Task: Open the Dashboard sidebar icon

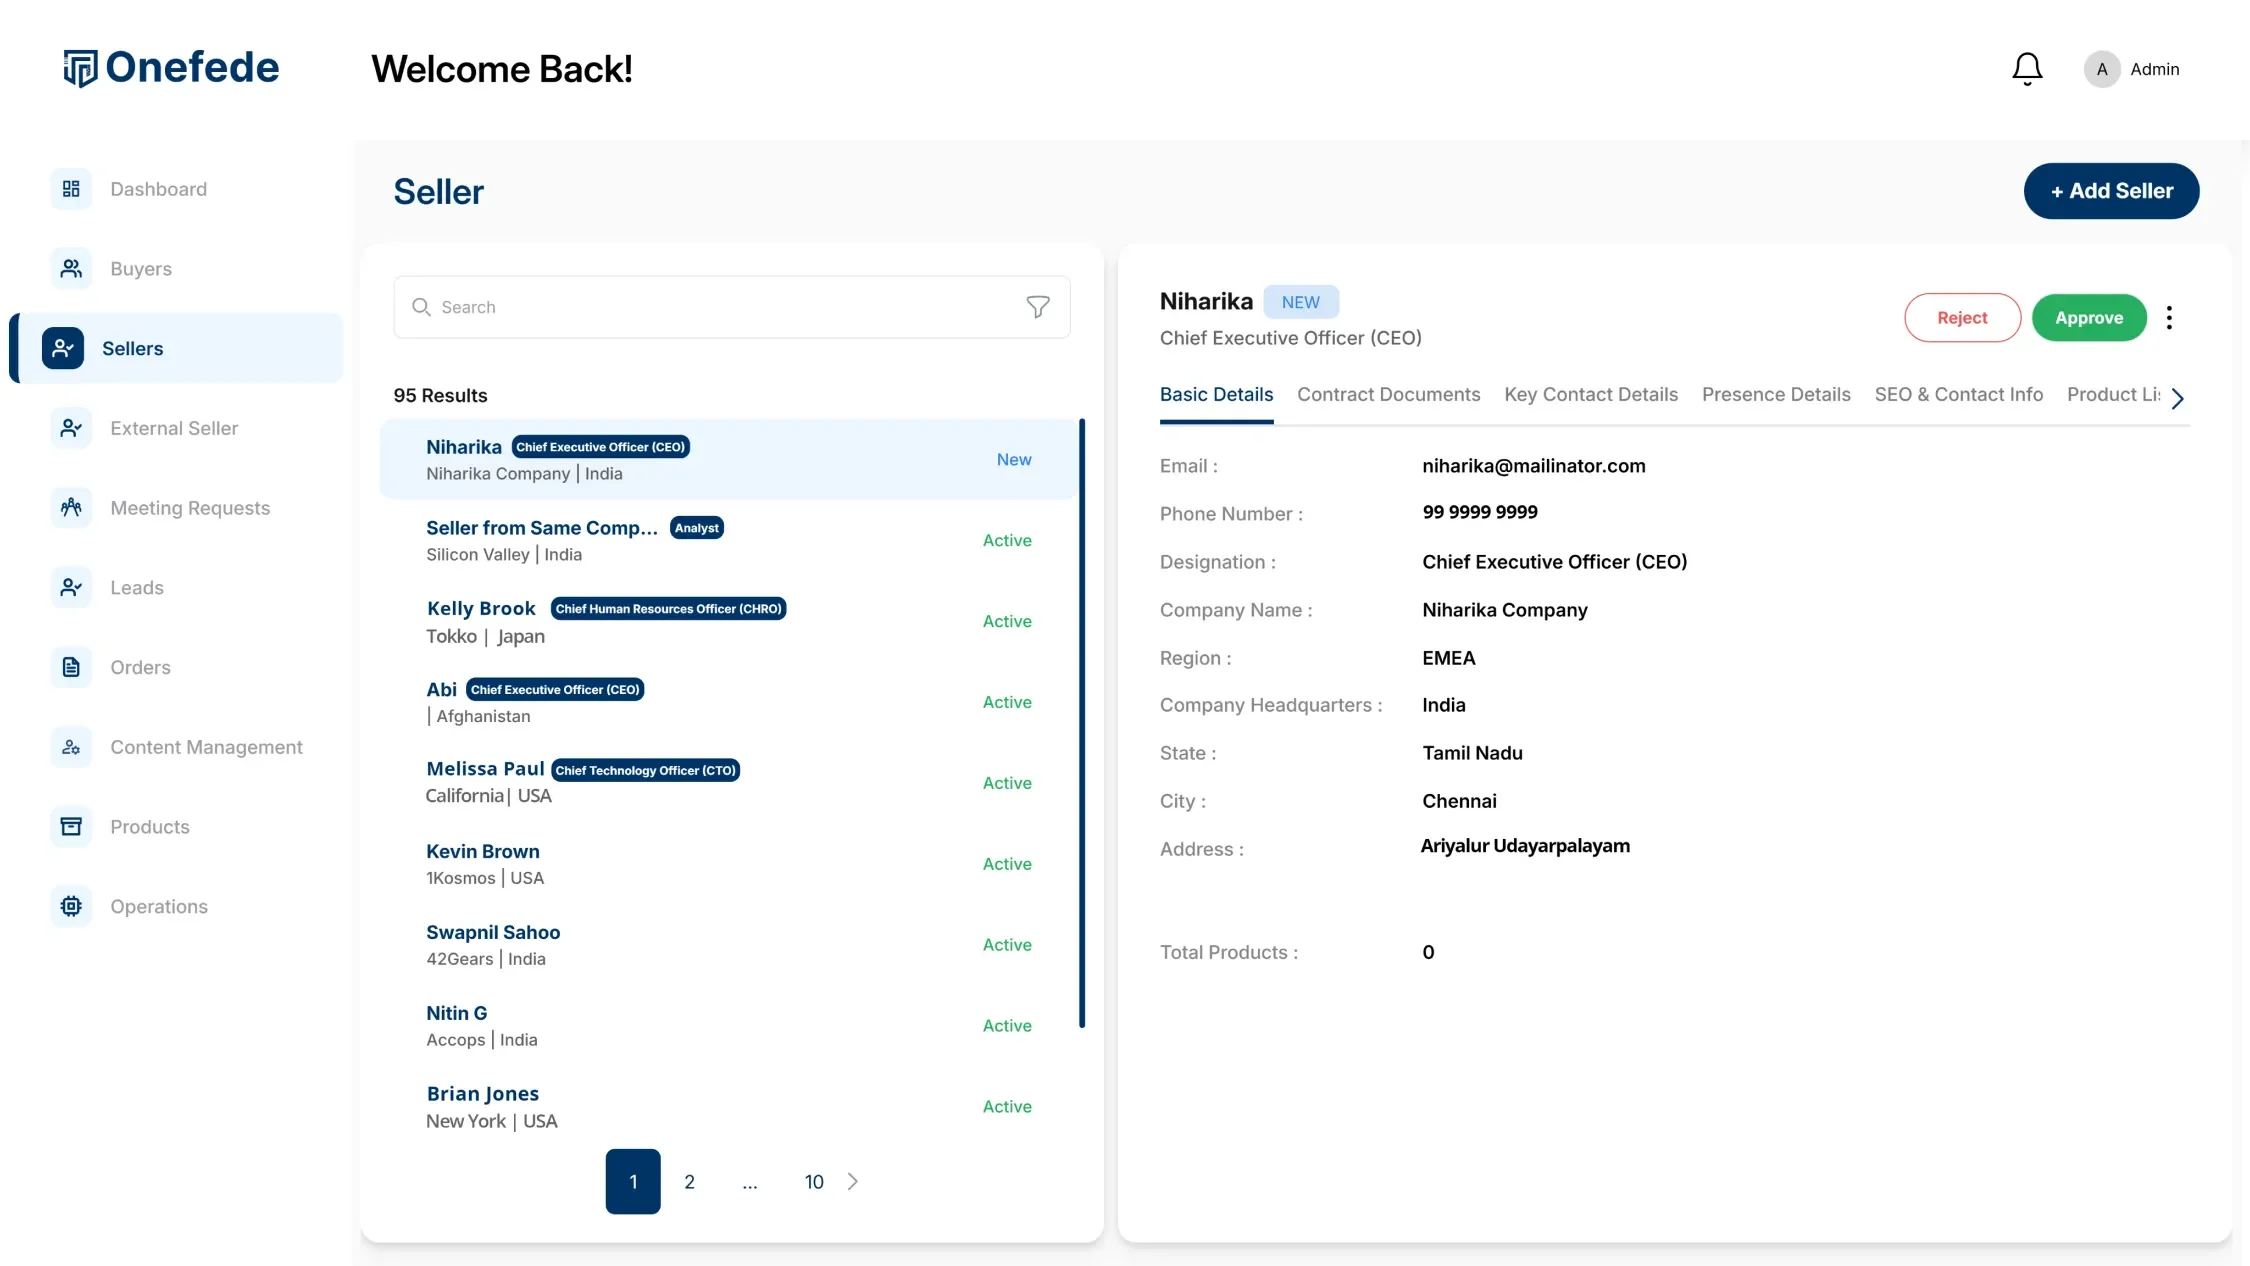Action: tap(71, 189)
